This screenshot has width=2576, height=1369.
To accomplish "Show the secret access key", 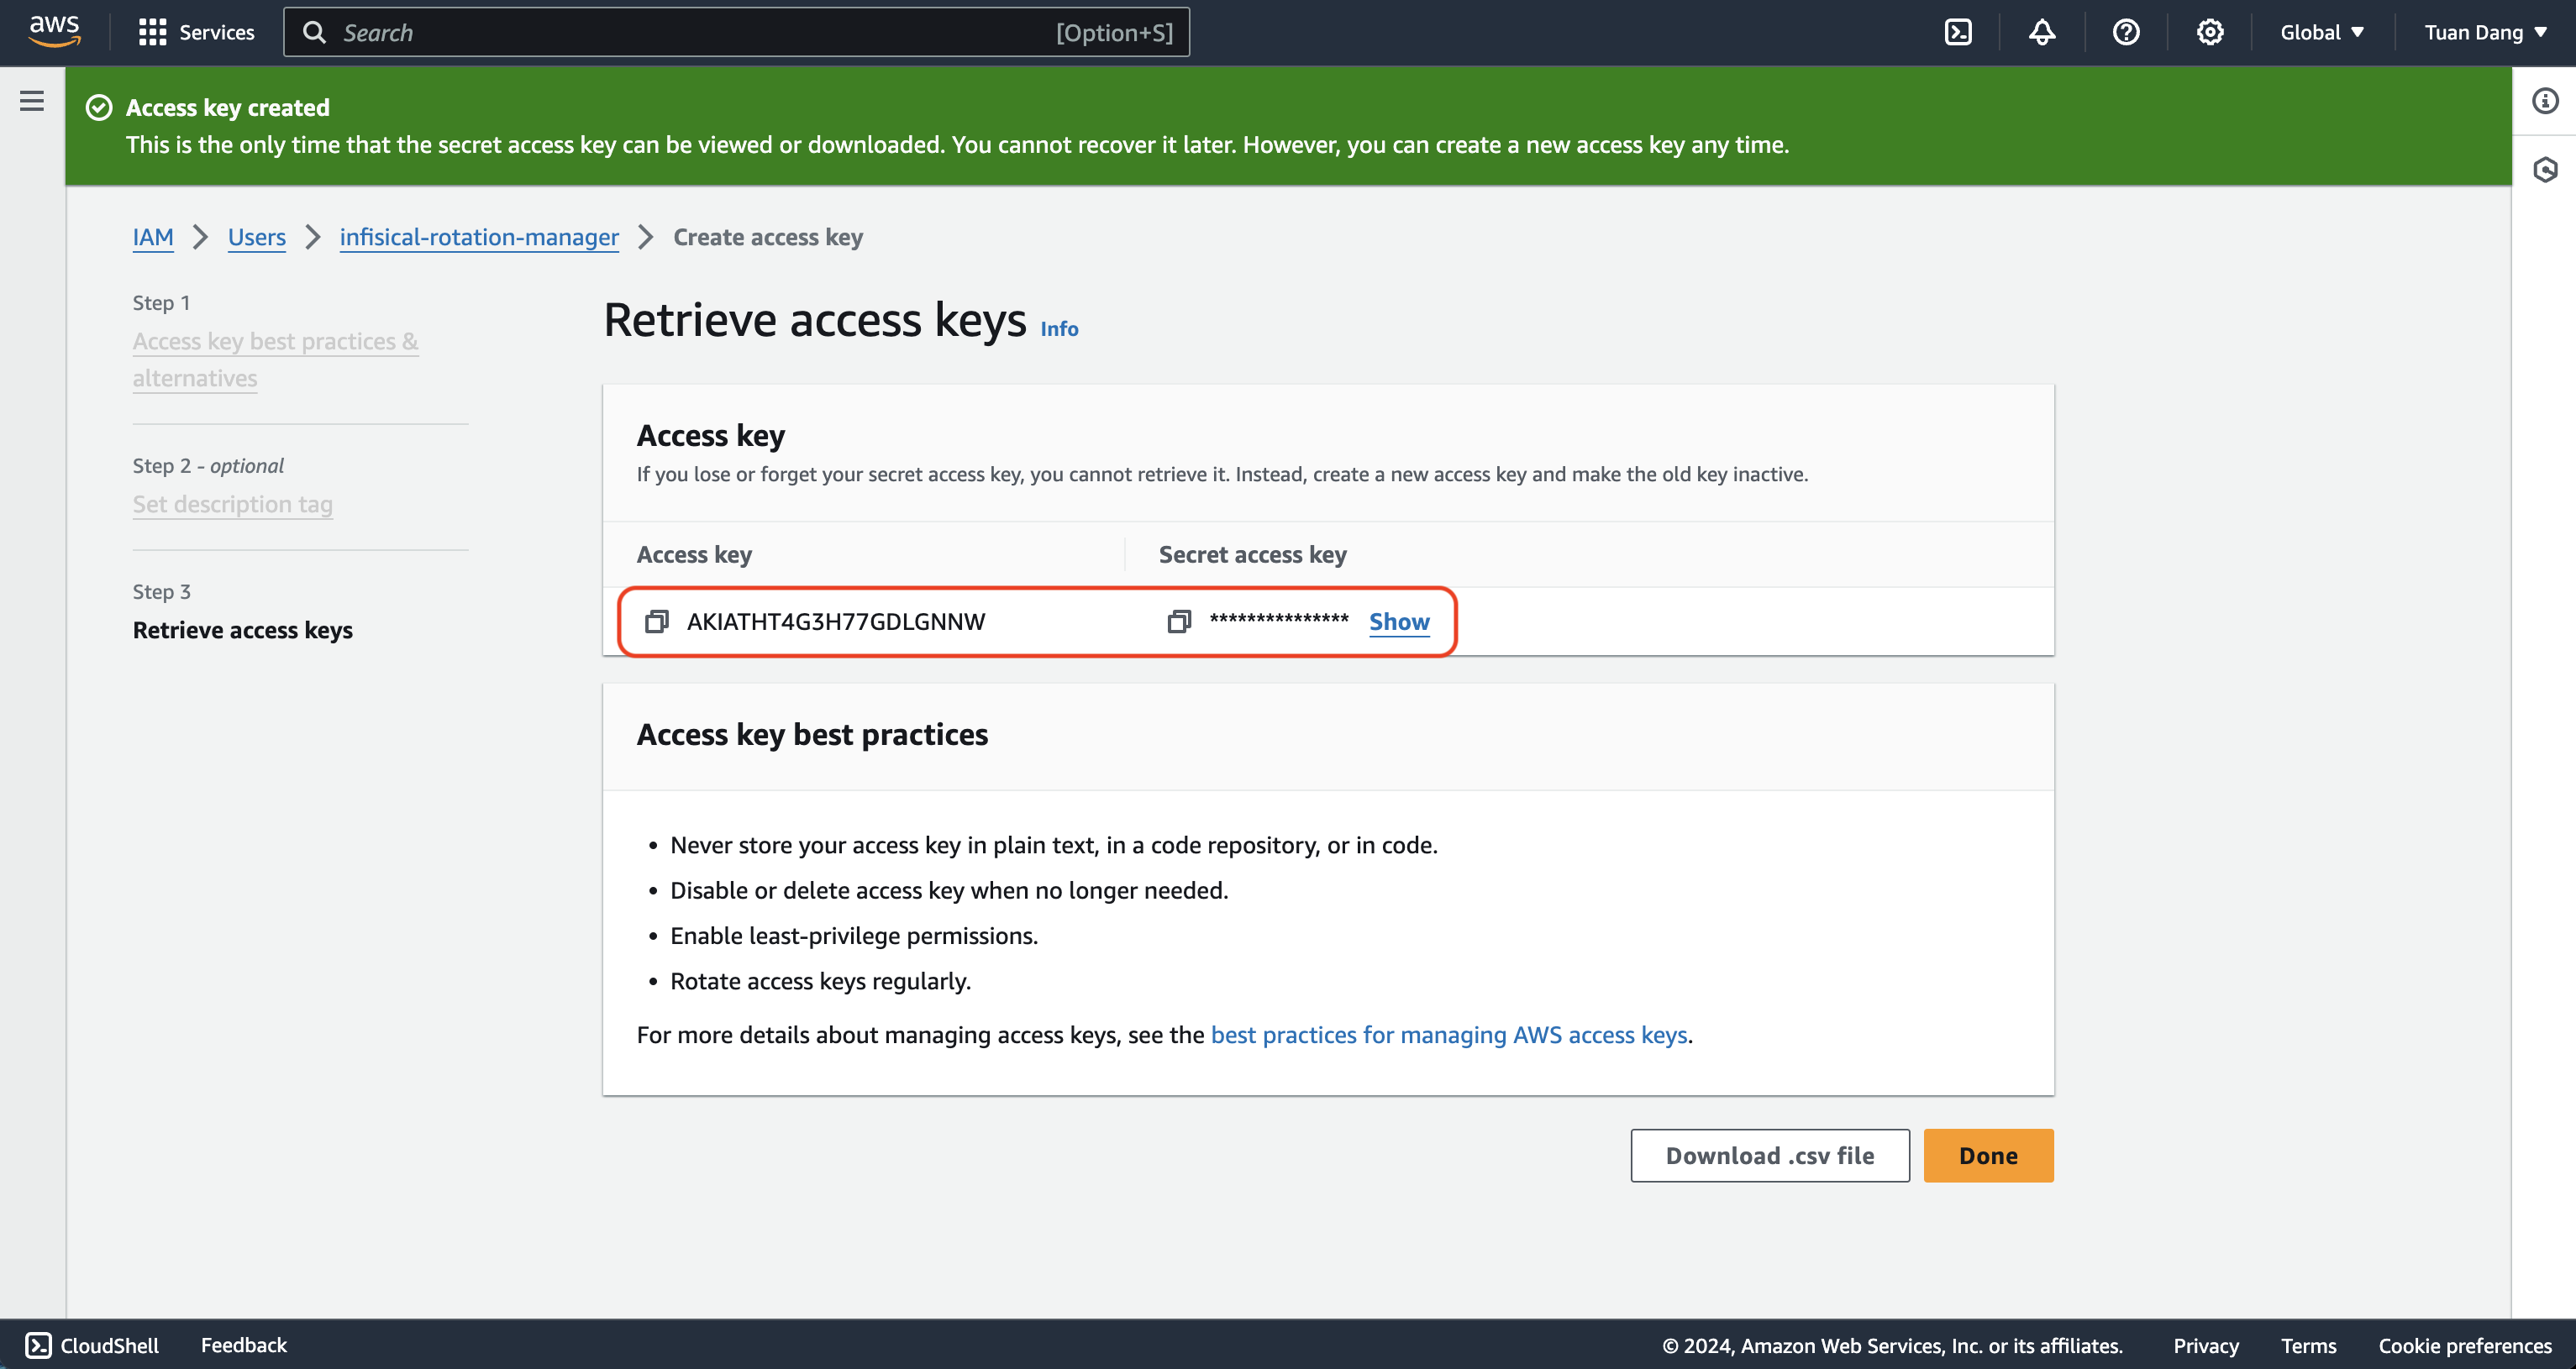I will point(1399,621).
